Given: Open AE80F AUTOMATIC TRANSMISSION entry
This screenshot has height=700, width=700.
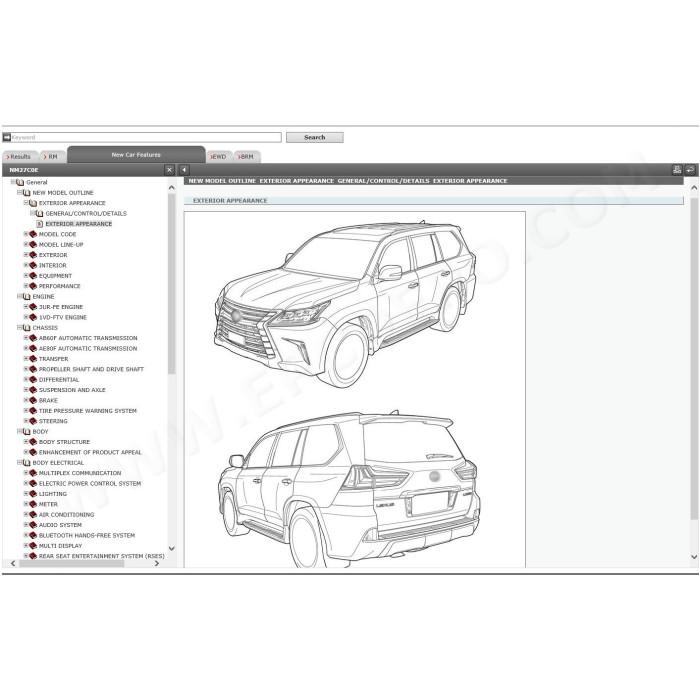Looking at the screenshot, I should click(88, 349).
